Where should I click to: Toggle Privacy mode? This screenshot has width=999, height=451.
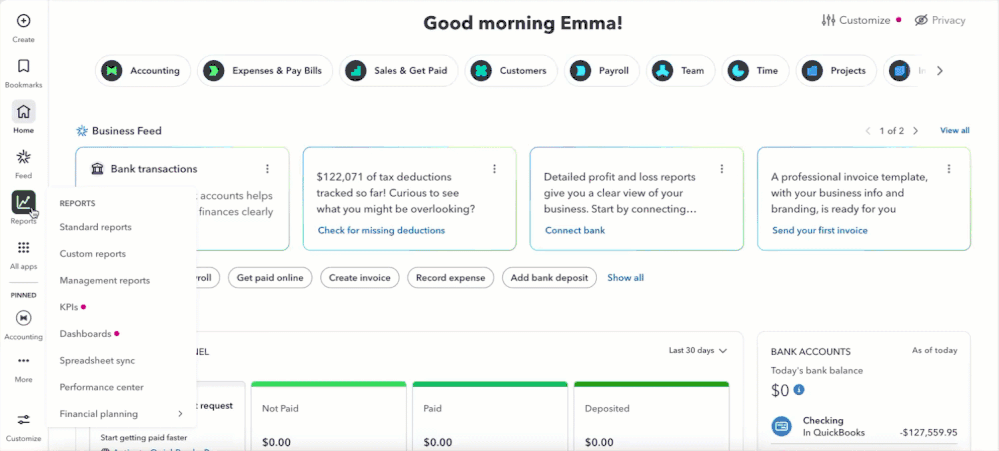click(939, 20)
